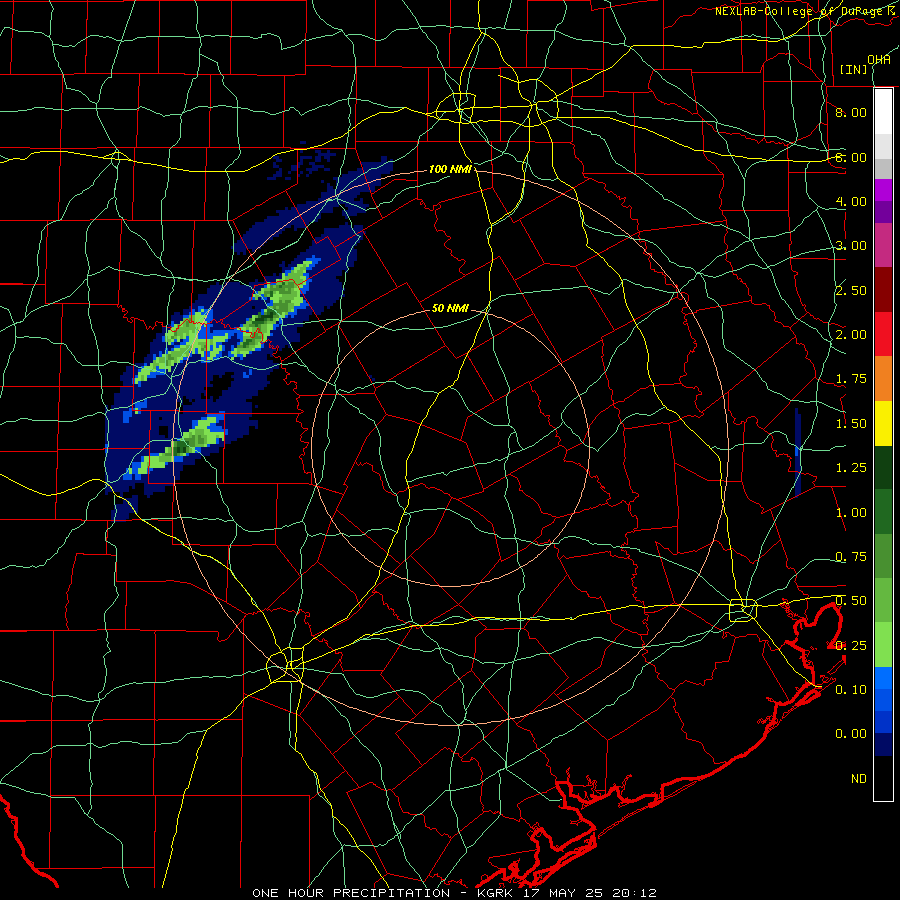The height and width of the screenshot is (900, 900).
Task: Click the ONE HOUR PRECIPITATION title text
Action: 351,893
